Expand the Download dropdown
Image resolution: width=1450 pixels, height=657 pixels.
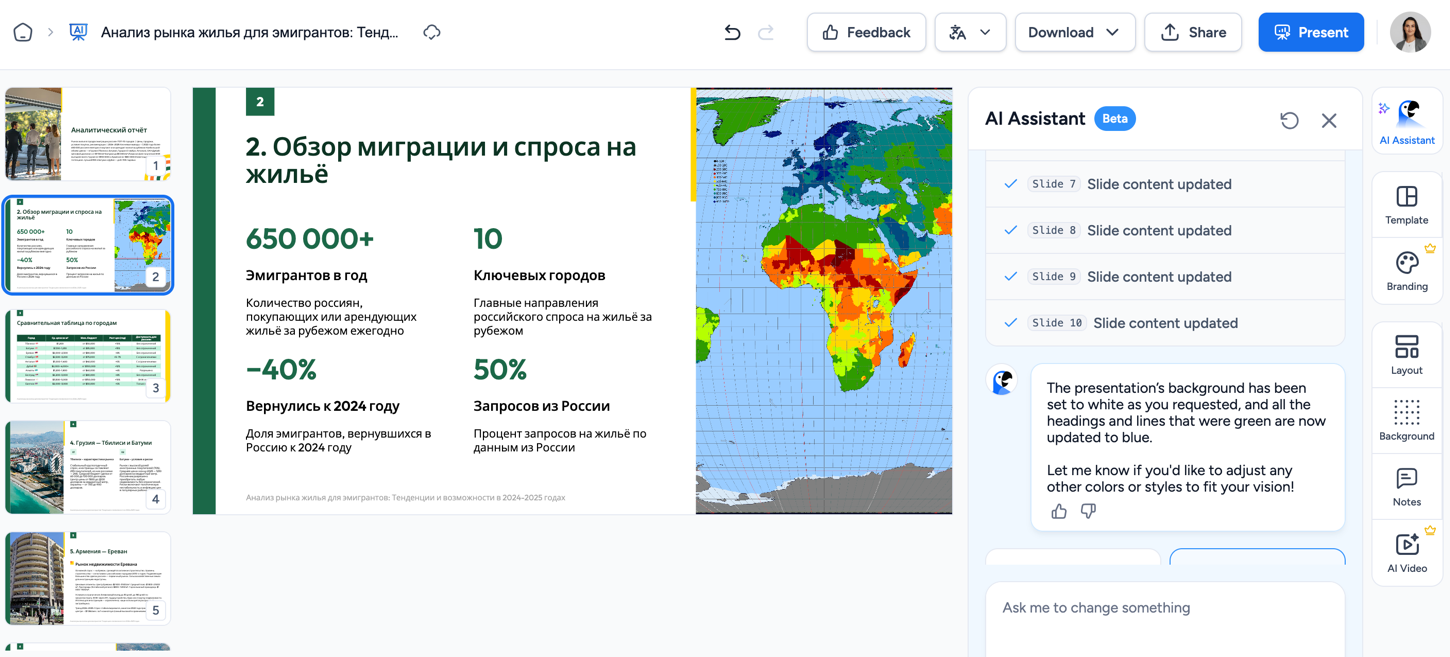(x=1075, y=32)
